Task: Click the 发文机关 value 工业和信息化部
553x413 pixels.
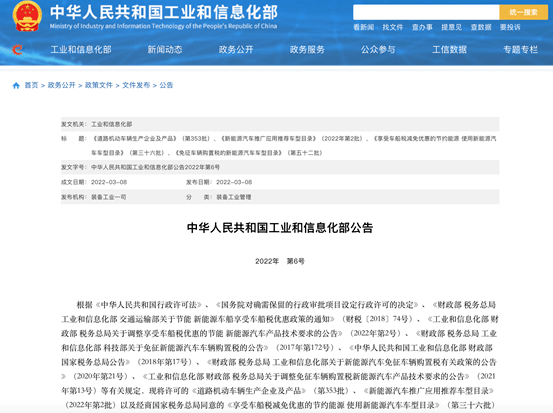Action: point(111,124)
